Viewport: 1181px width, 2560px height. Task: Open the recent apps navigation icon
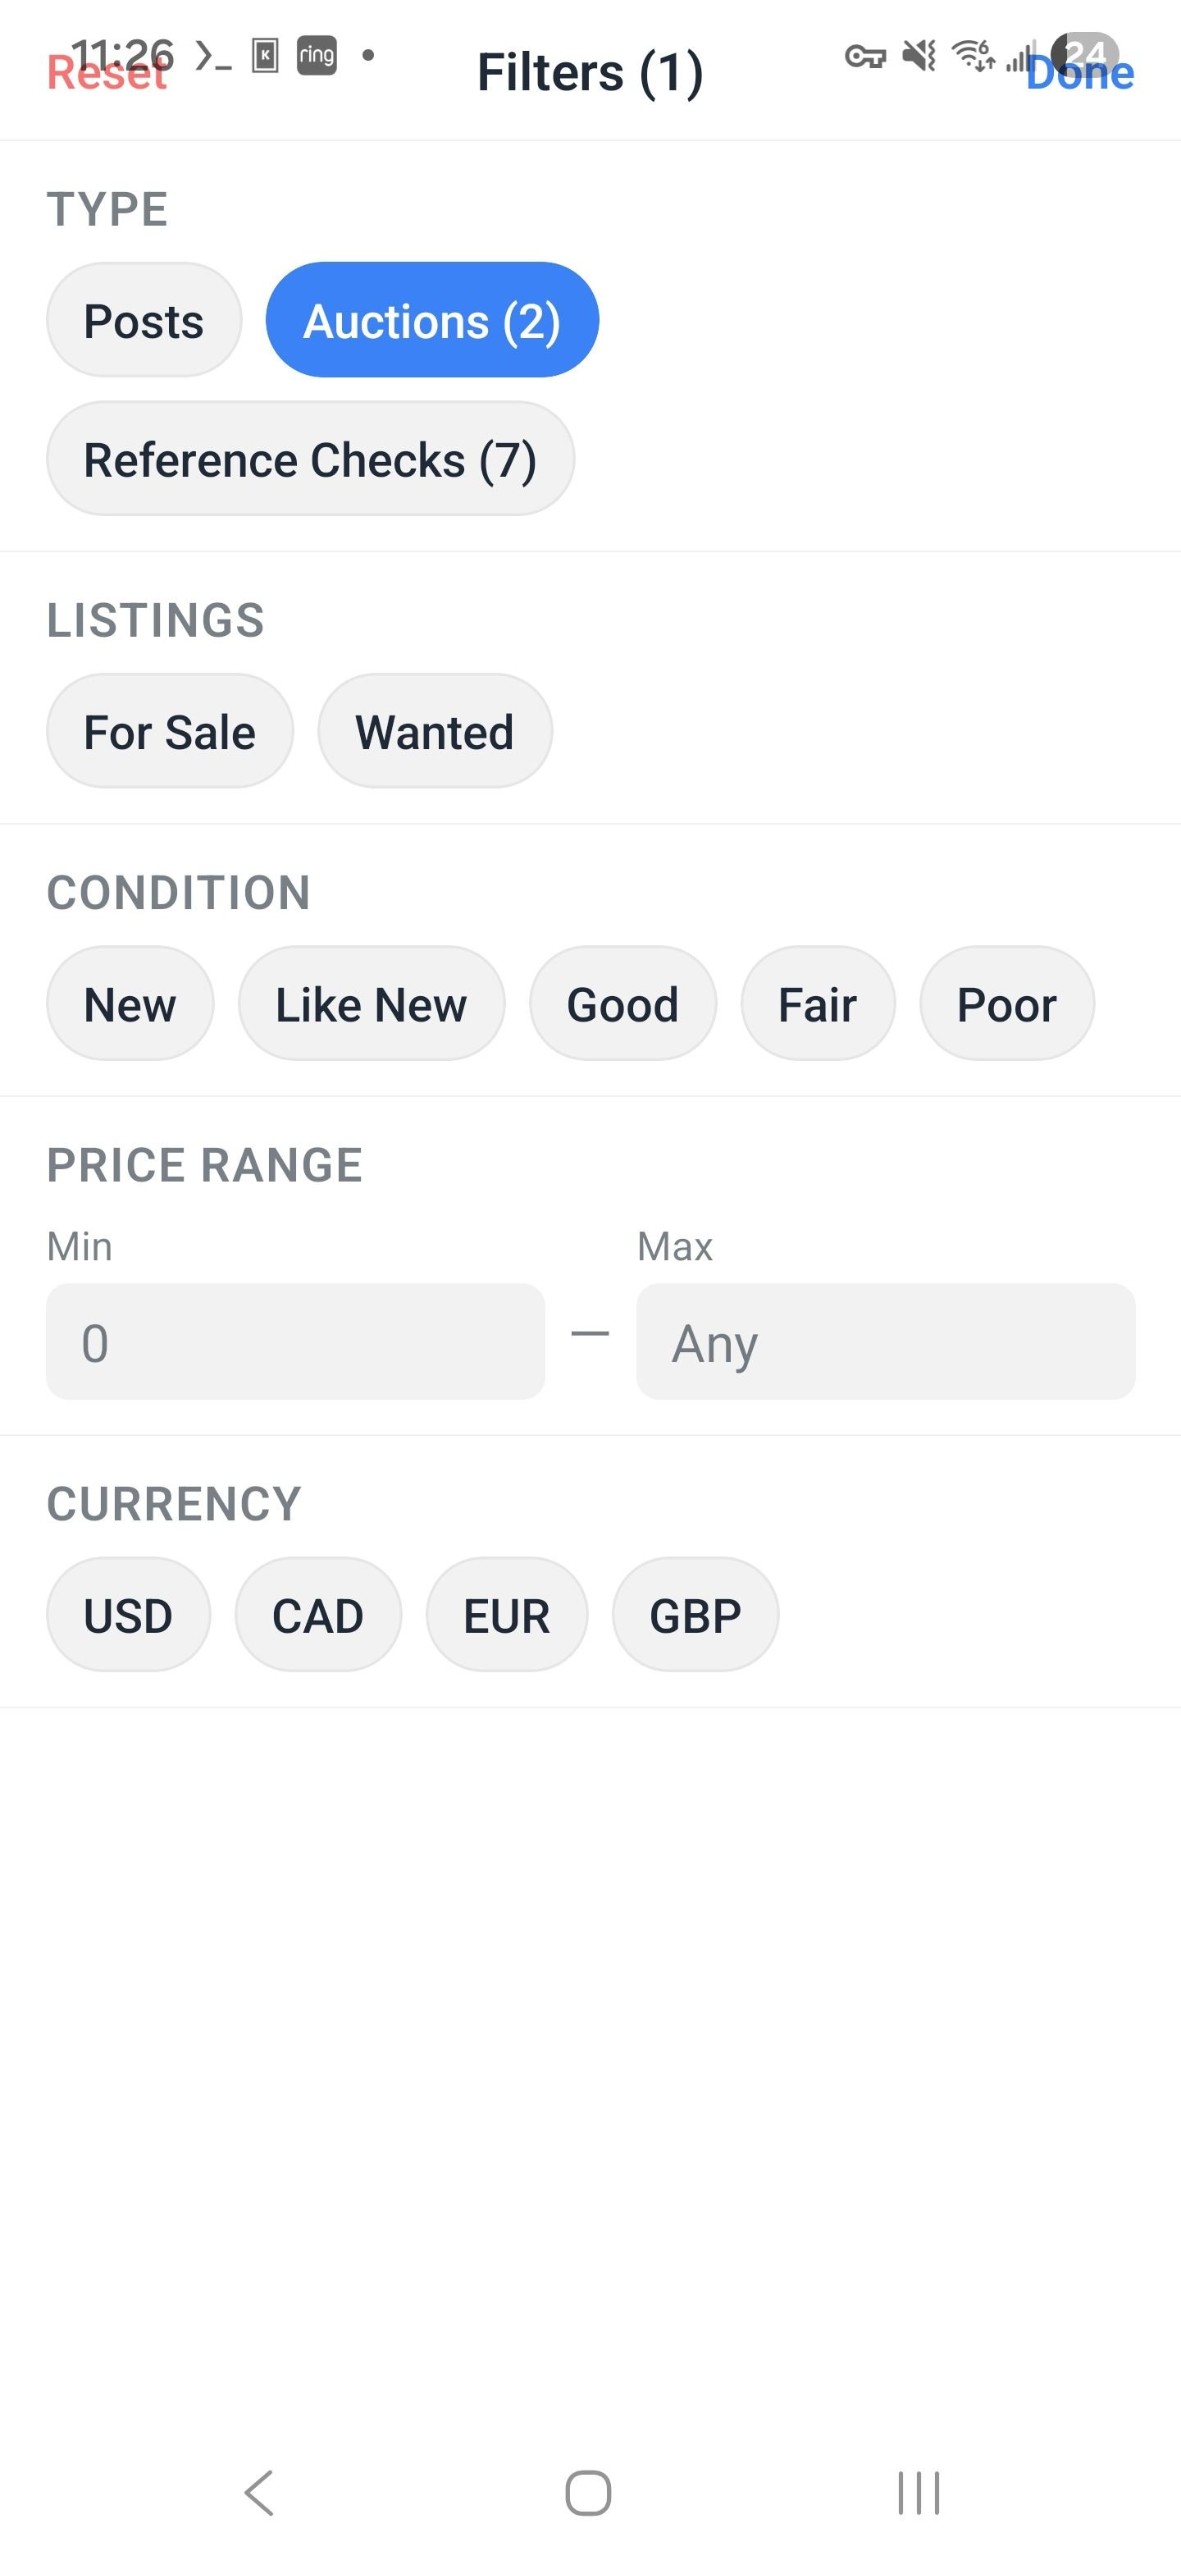tap(918, 2491)
